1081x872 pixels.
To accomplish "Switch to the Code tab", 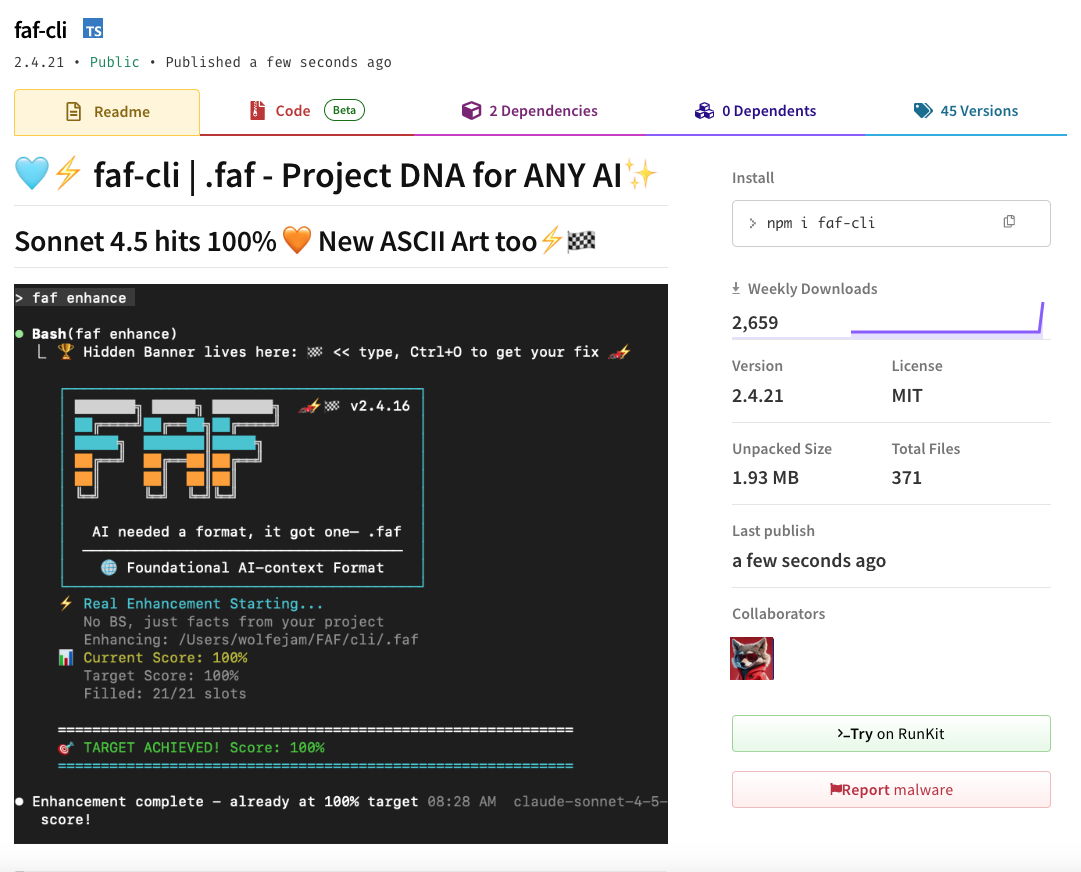I will click(294, 110).
